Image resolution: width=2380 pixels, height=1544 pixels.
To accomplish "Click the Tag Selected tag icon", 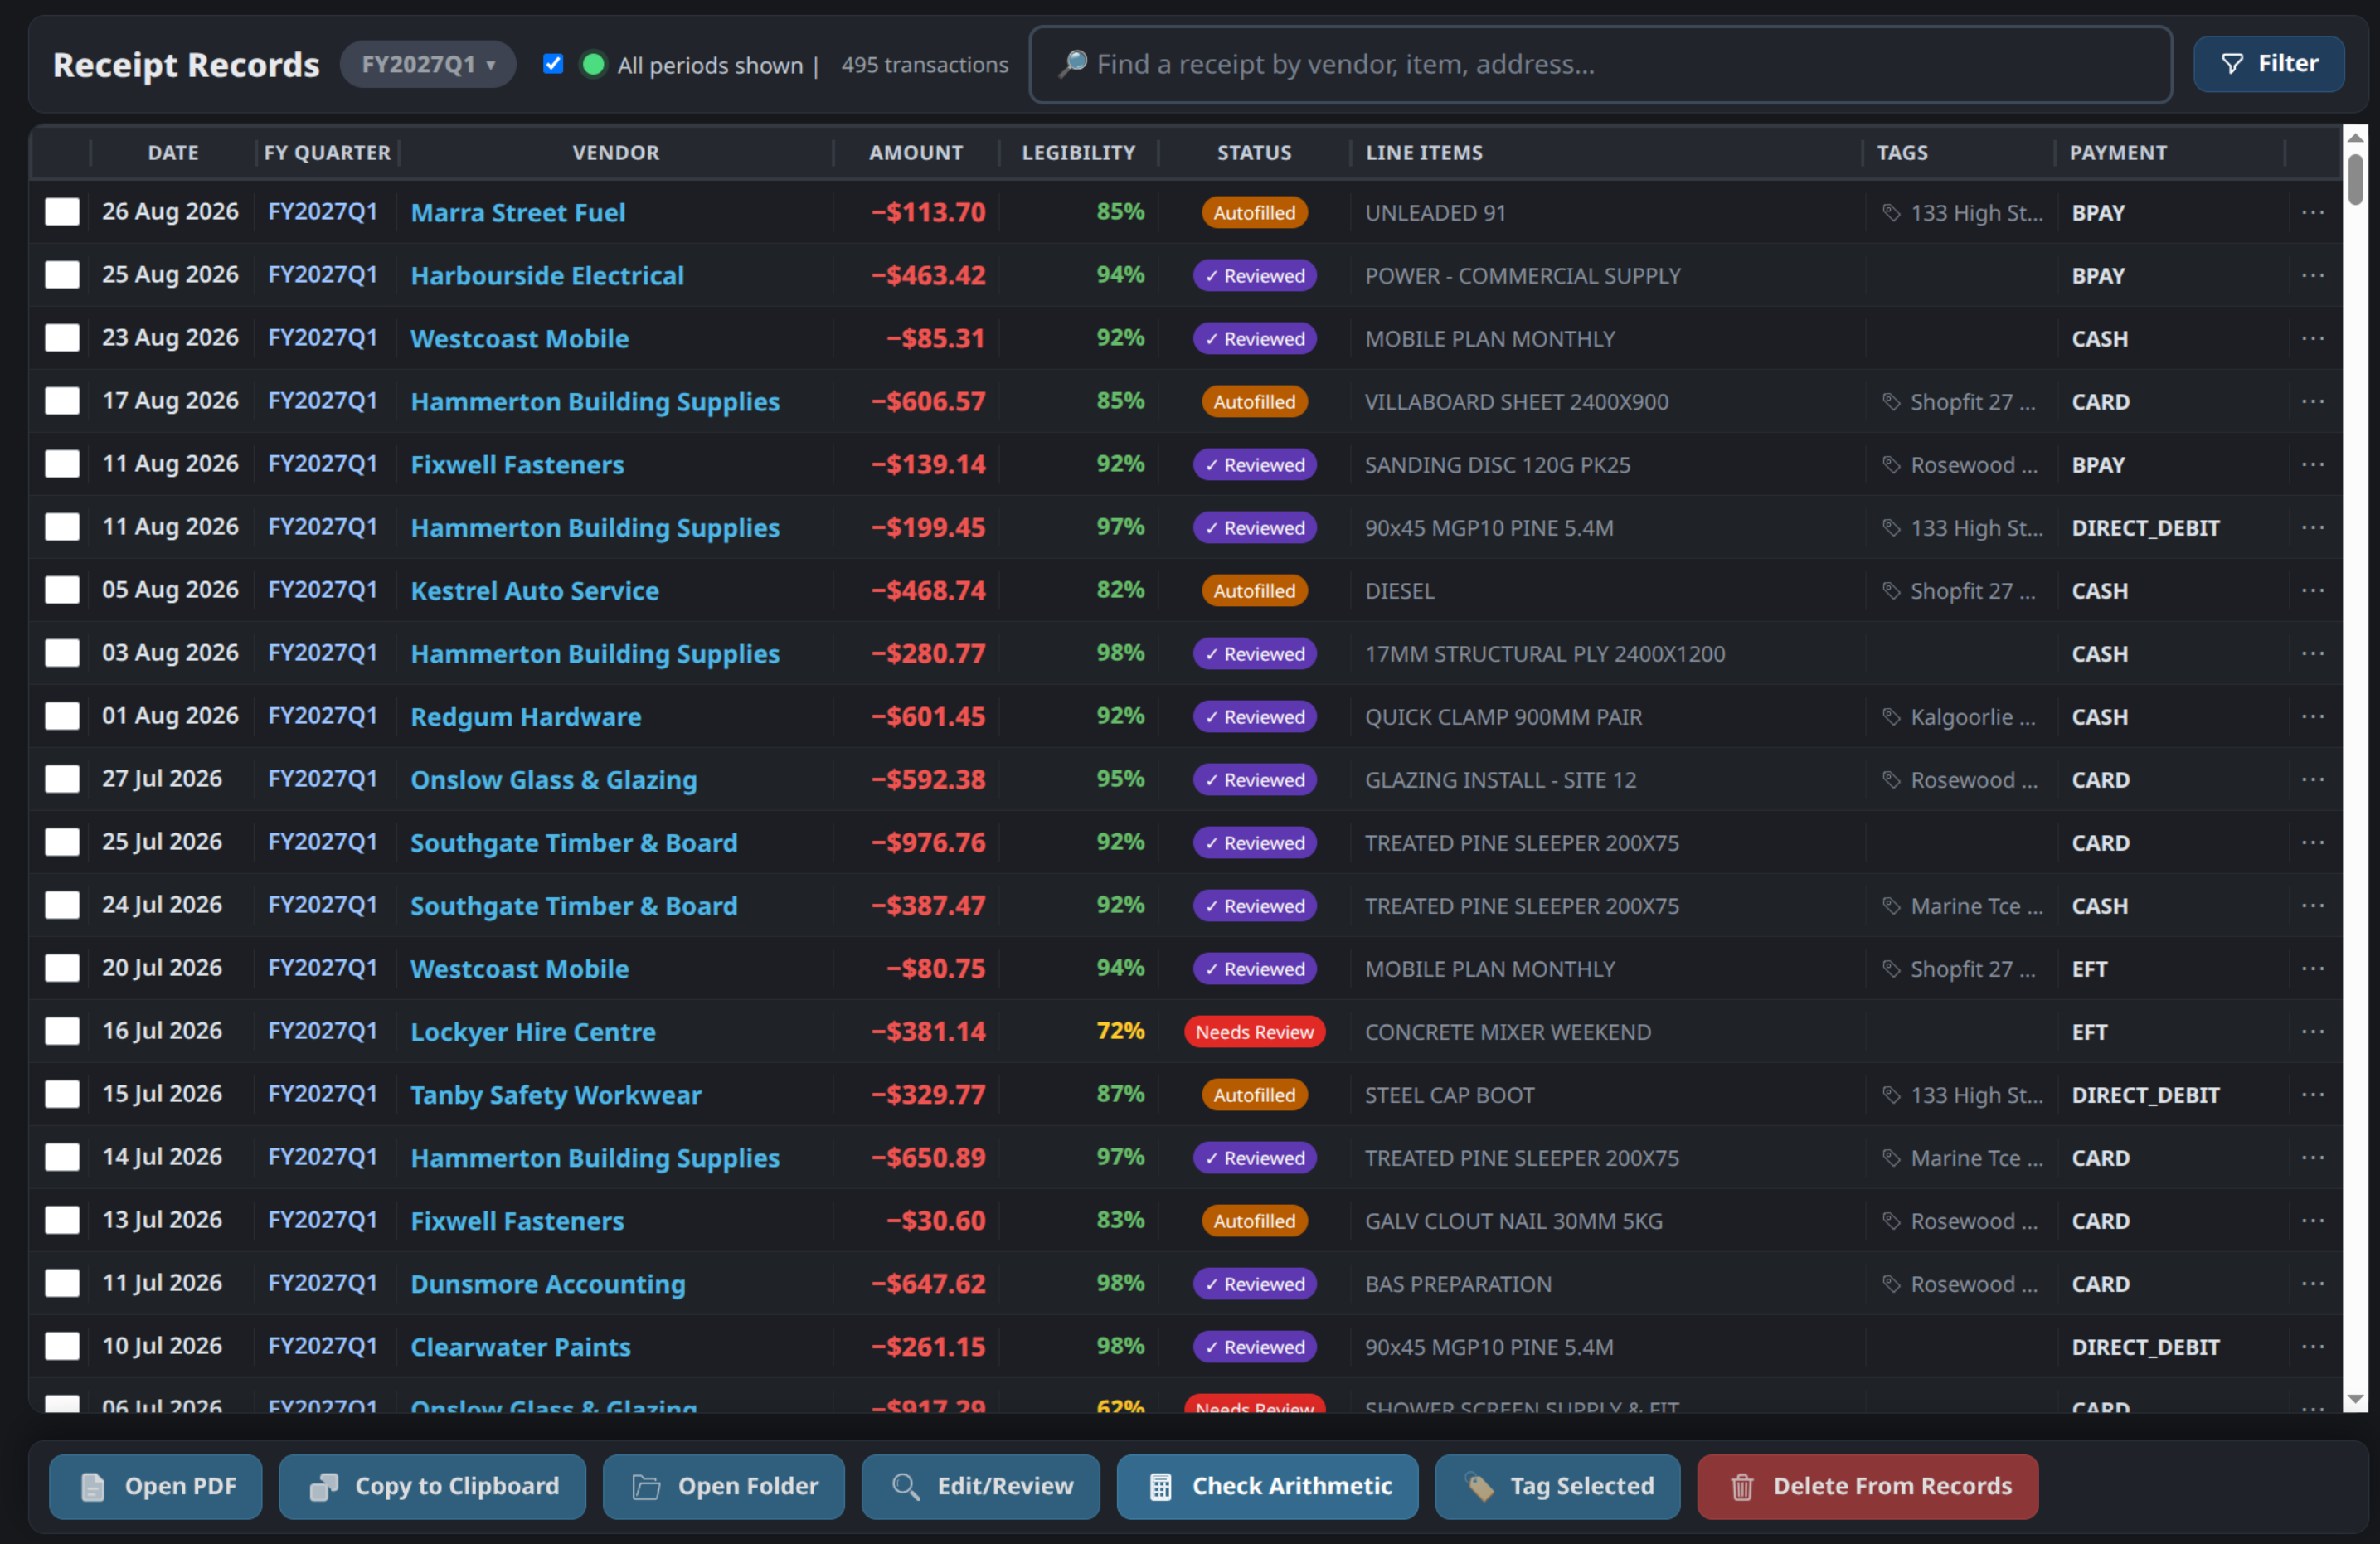I will coord(1479,1487).
